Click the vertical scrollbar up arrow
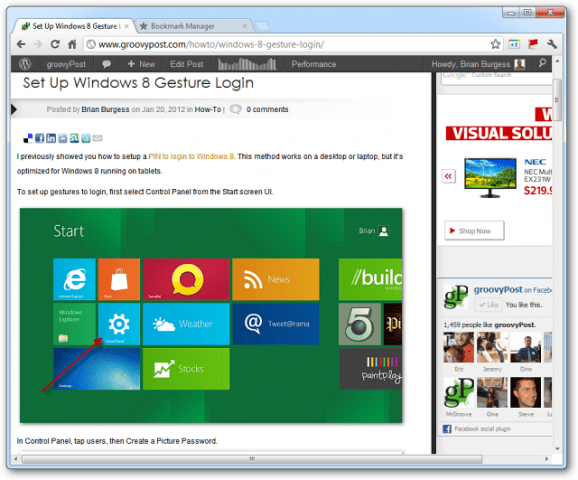The image size is (578, 480). point(557,60)
